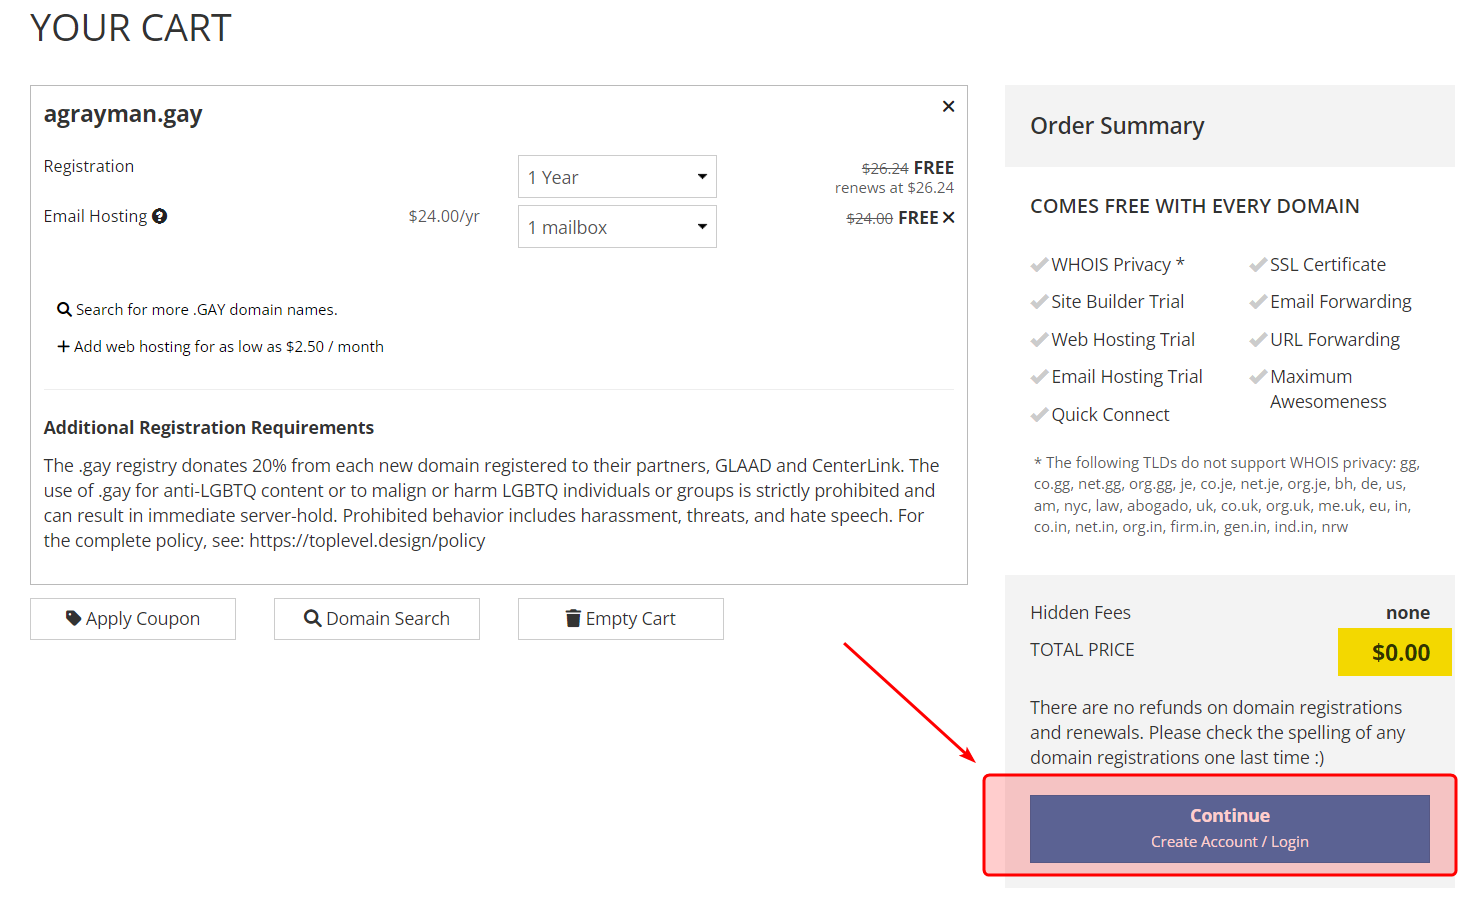Search for more .GAY domain names link
Viewport: 1481px width, 909px height.
[x=207, y=310]
